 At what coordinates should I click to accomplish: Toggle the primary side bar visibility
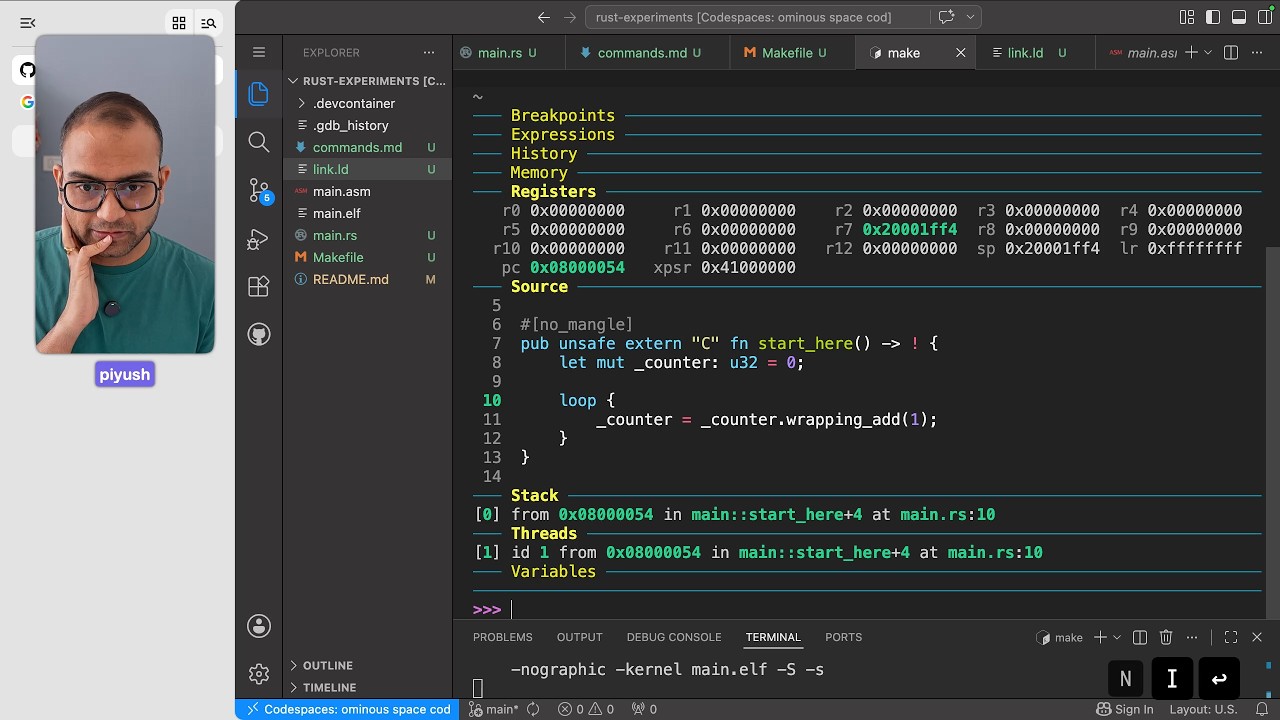pyautogui.click(x=1213, y=17)
